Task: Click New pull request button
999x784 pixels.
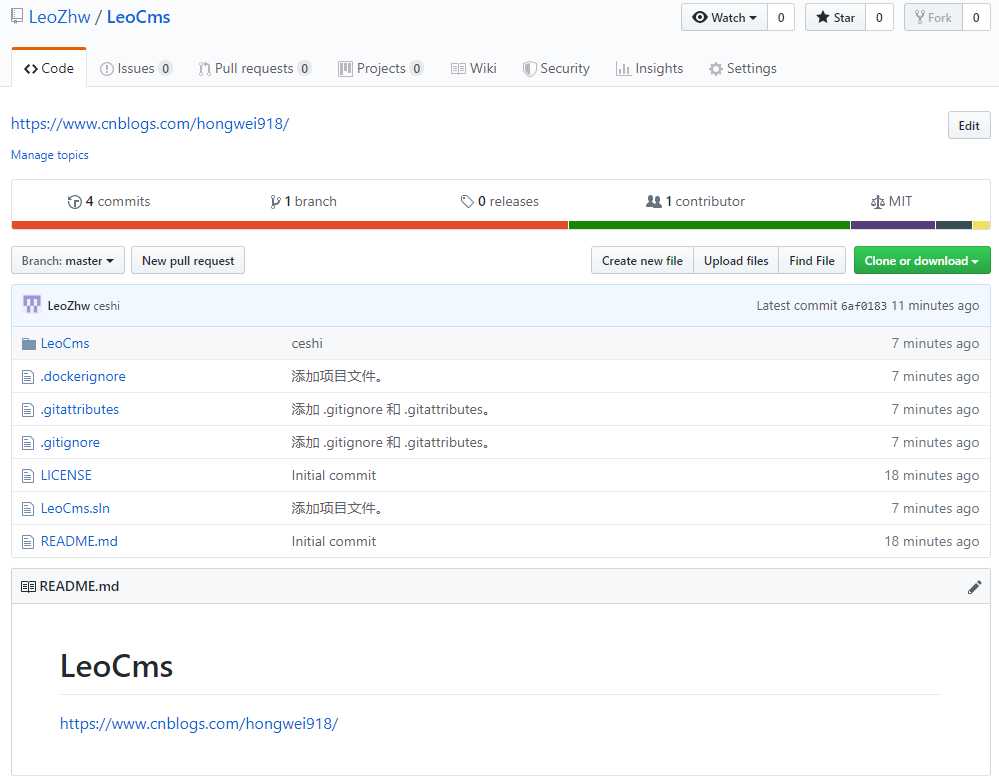Action: point(188,261)
